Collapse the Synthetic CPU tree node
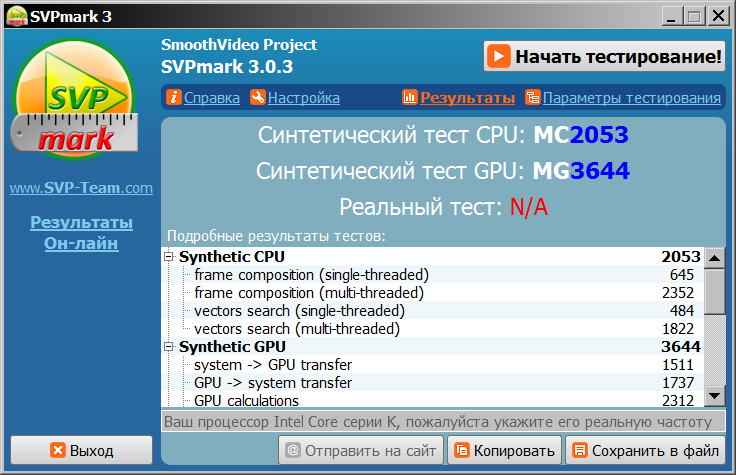The image size is (736, 475). (x=170, y=257)
